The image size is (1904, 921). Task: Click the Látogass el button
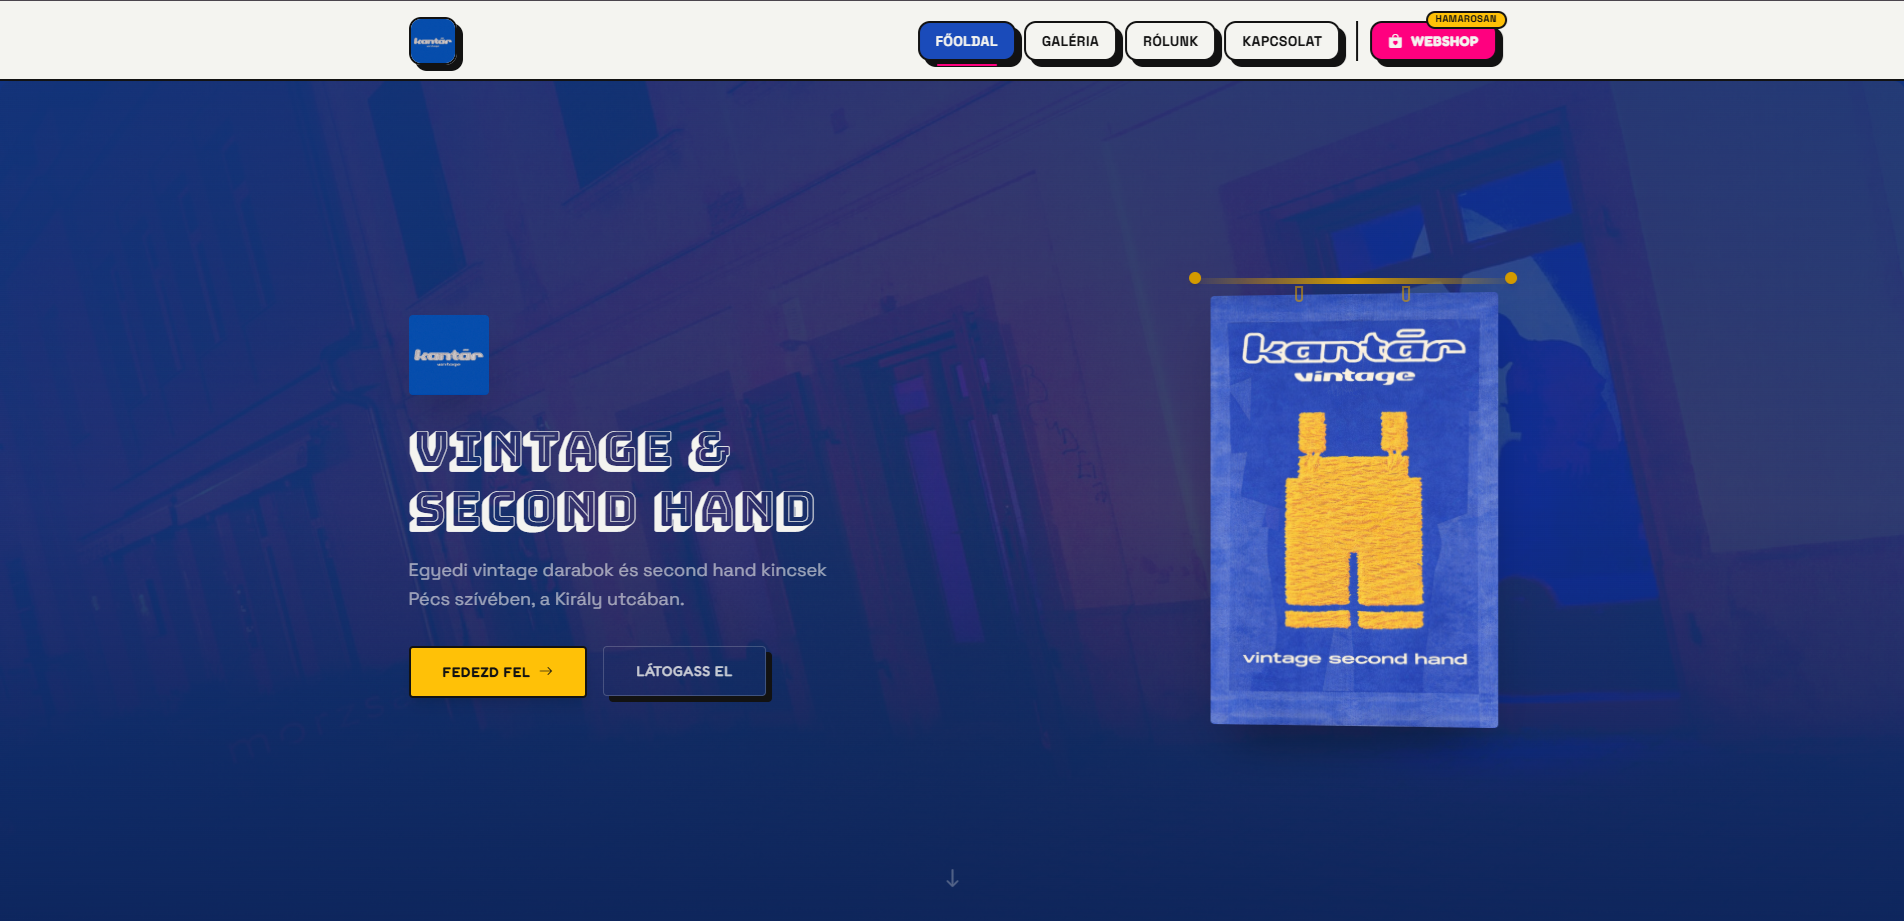tap(684, 671)
